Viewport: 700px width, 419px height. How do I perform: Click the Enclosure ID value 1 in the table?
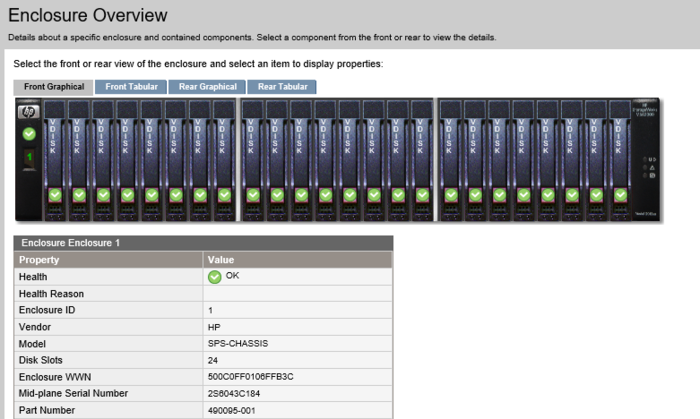[210, 311]
